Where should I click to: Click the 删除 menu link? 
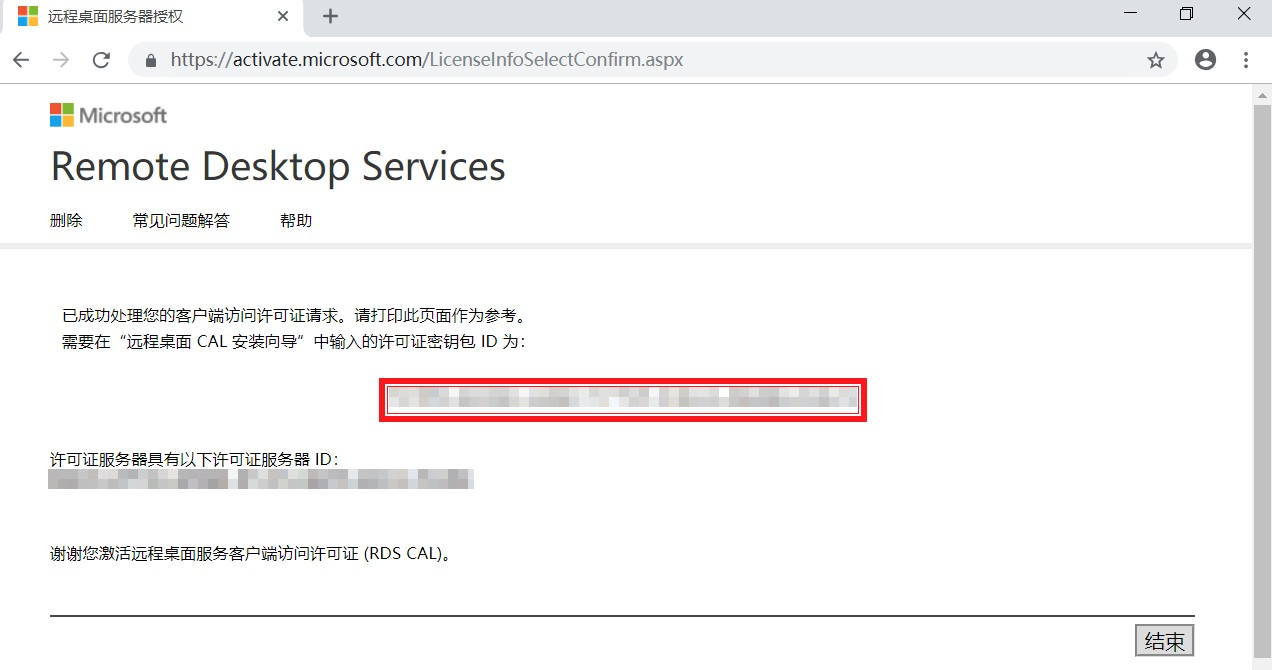point(66,221)
